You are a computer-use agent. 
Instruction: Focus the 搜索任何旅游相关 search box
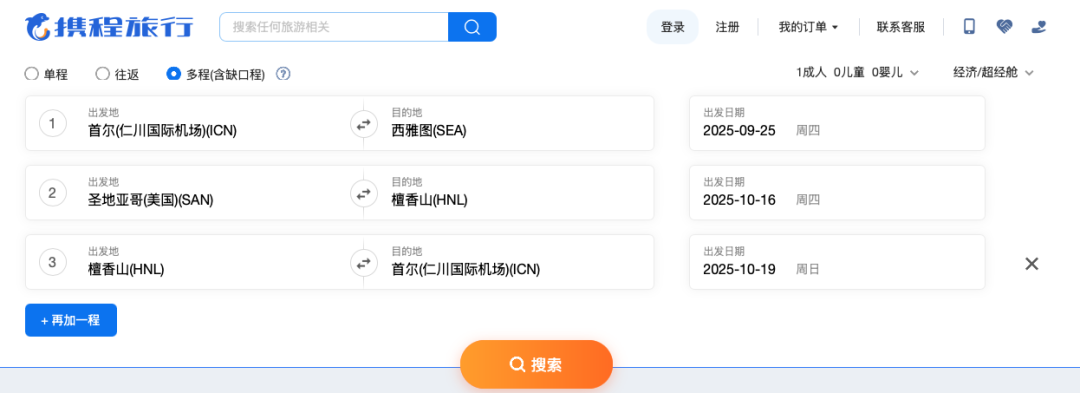pyautogui.click(x=334, y=27)
